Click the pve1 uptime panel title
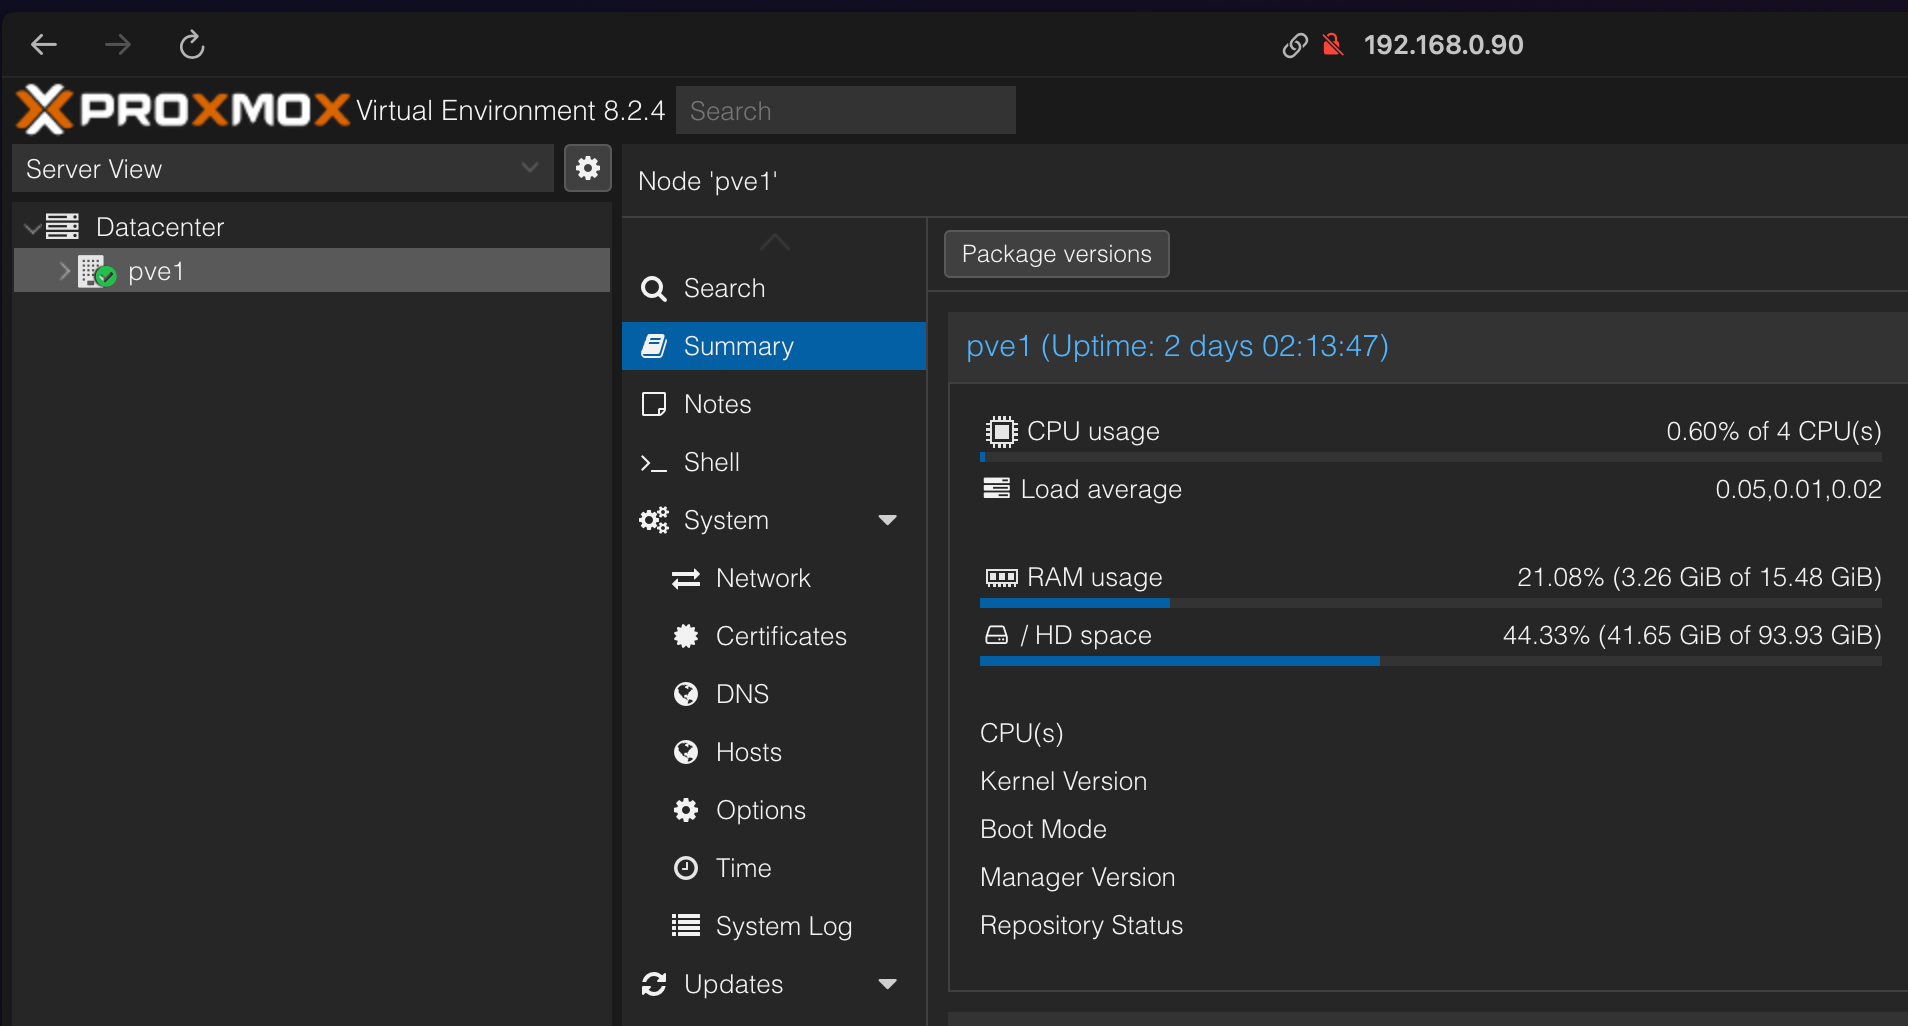 [x=1177, y=346]
